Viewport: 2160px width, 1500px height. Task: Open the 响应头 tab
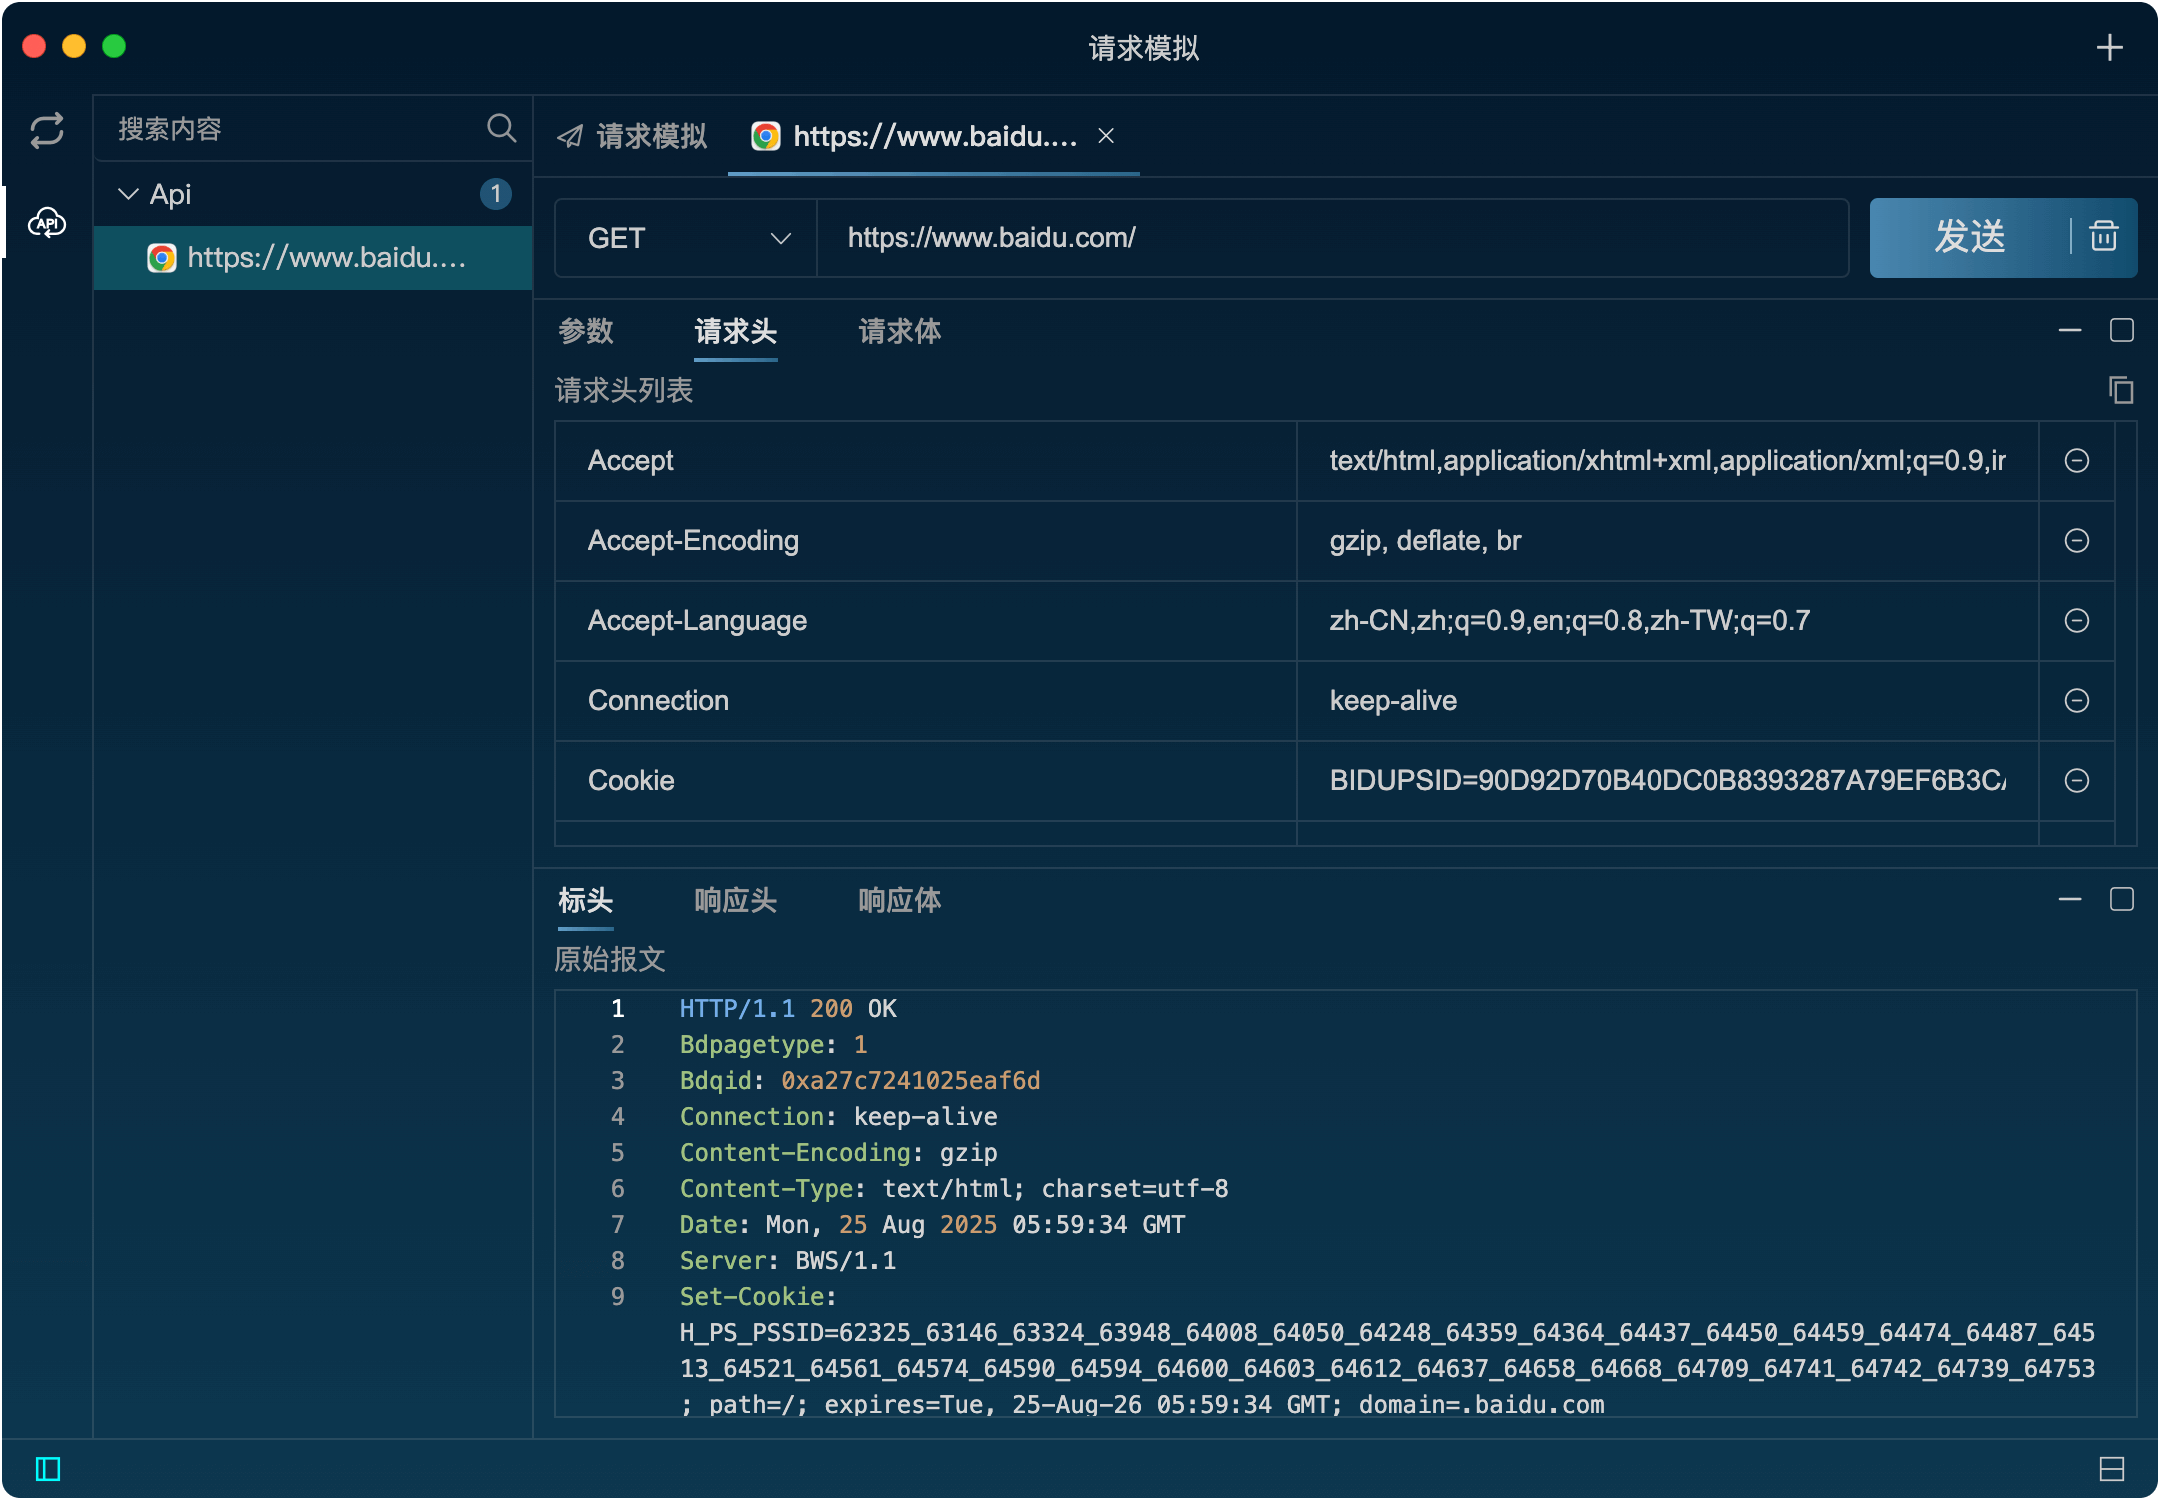pos(735,901)
